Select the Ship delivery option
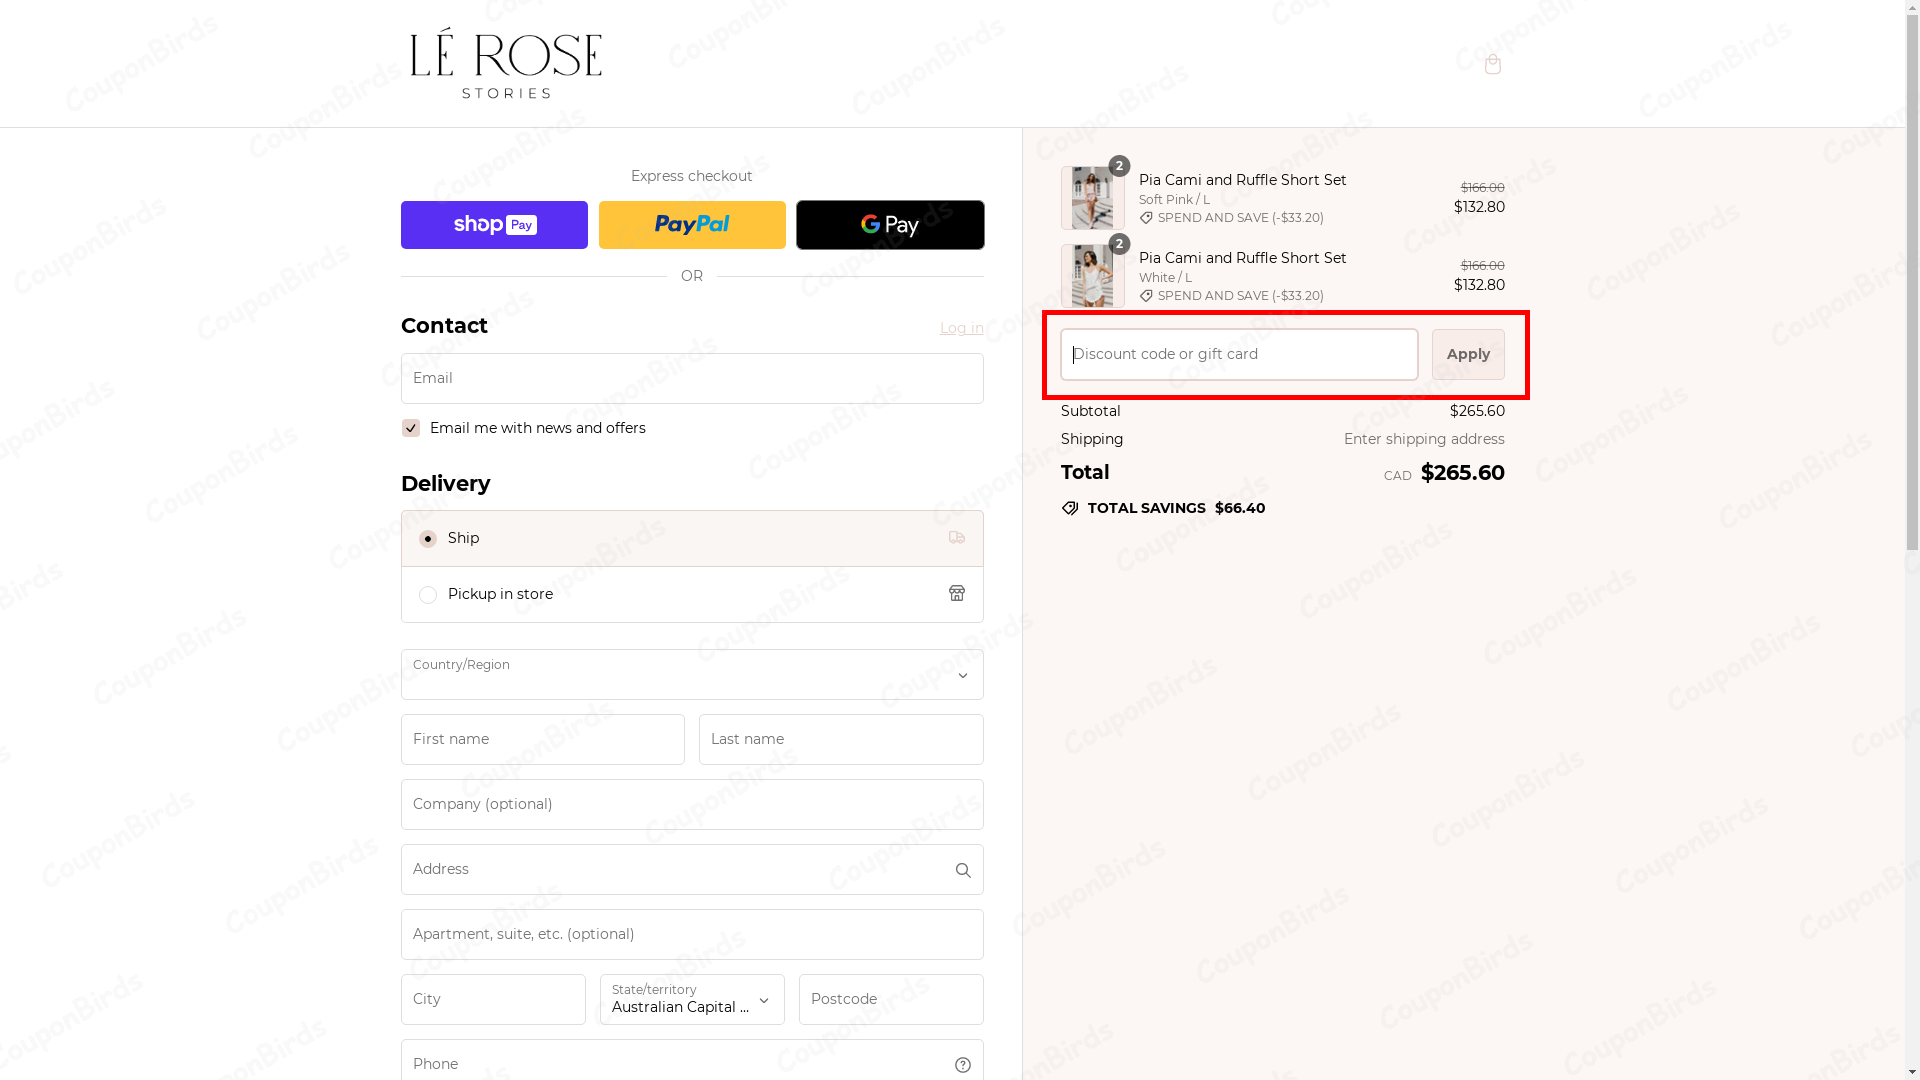Screen dimensions: 1920x1080 tap(428, 538)
